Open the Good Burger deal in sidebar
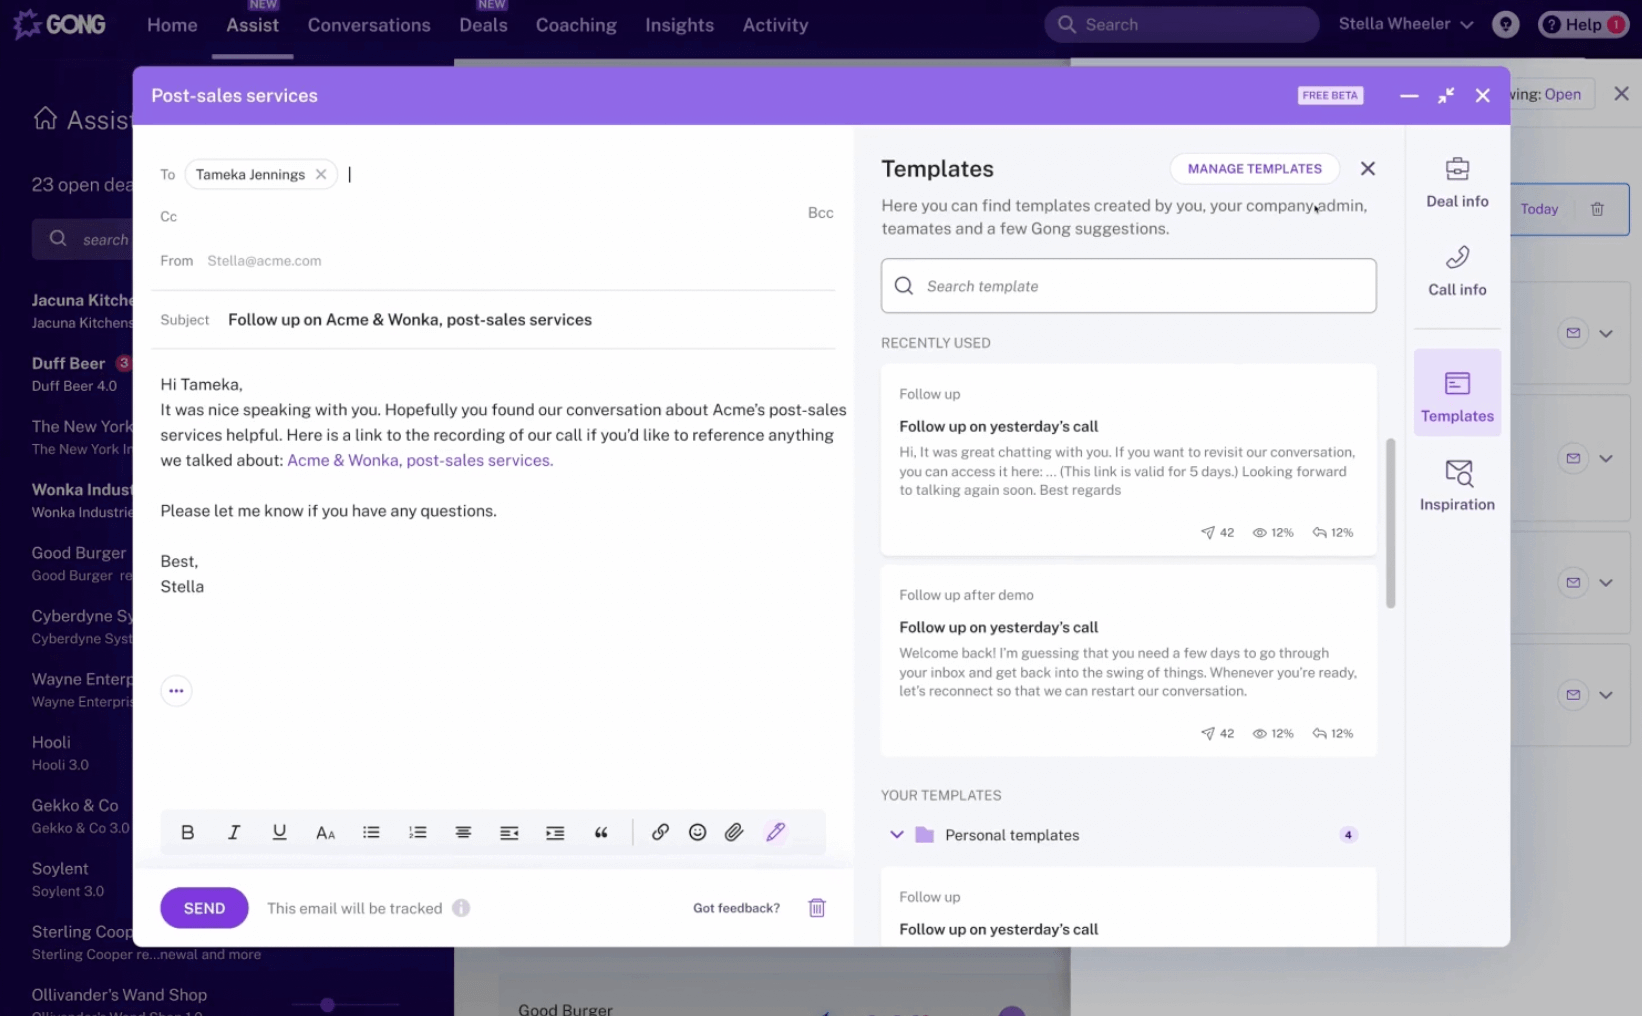This screenshot has height=1016, width=1642. point(82,563)
